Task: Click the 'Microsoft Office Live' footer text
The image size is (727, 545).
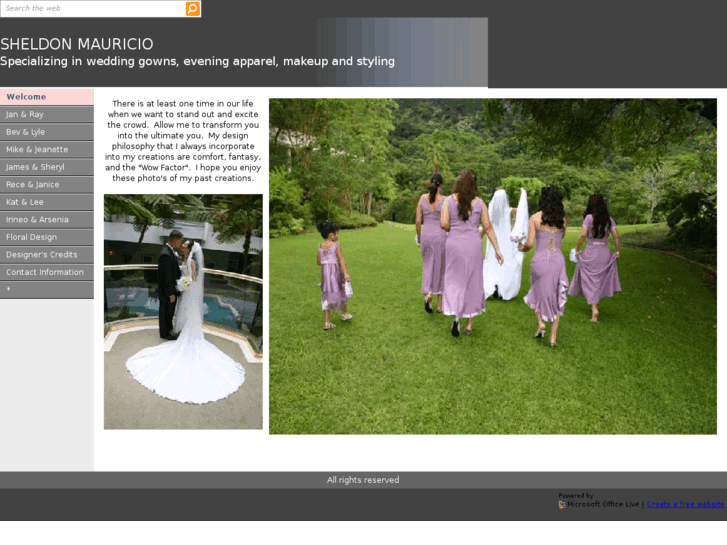Action: pyautogui.click(x=603, y=504)
